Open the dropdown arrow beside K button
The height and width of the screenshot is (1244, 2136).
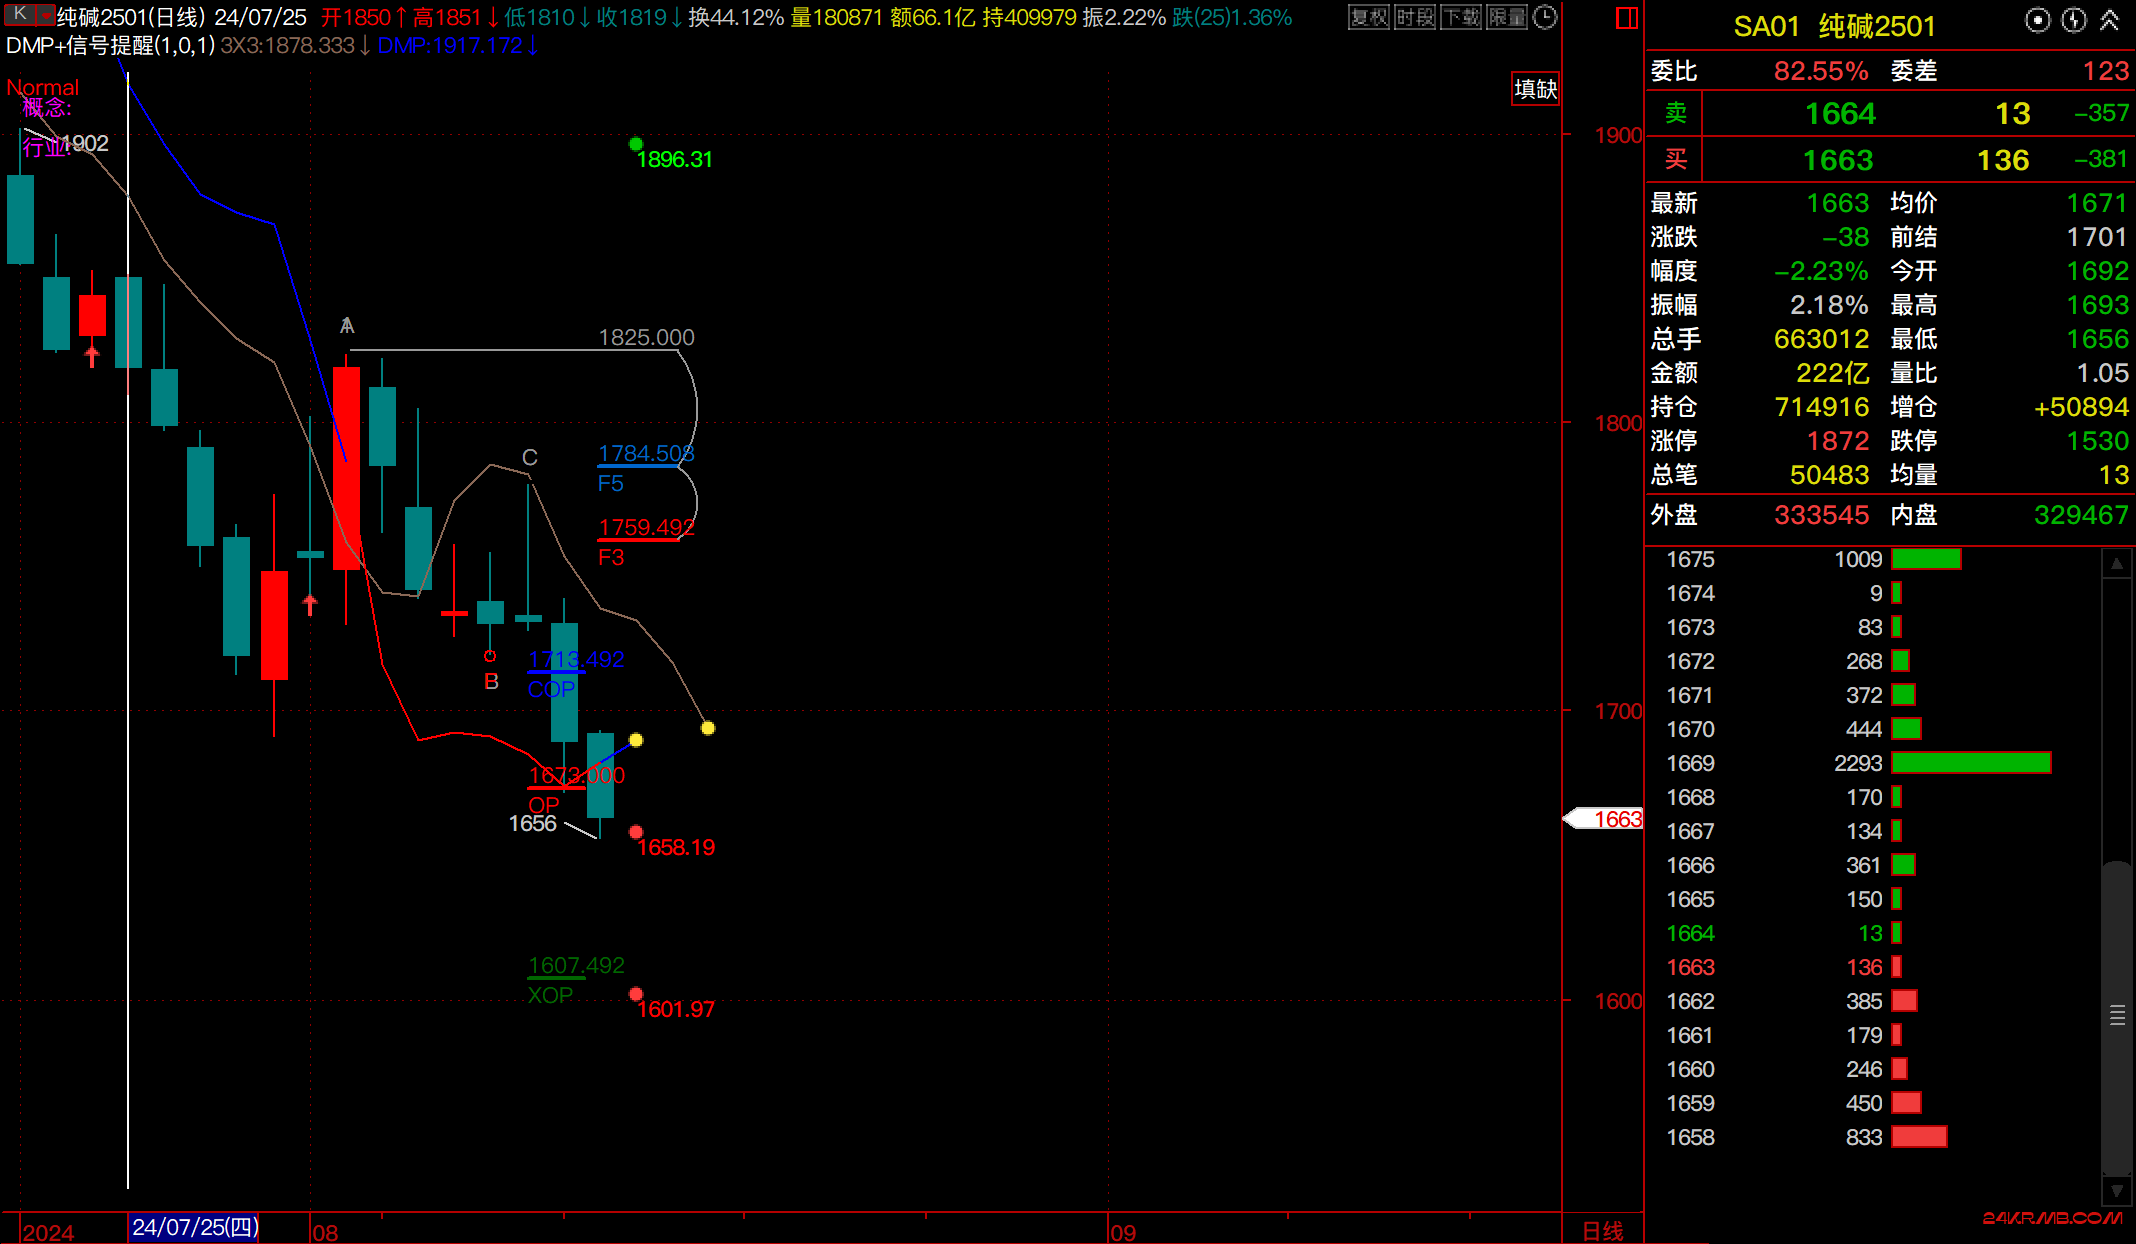[x=46, y=14]
